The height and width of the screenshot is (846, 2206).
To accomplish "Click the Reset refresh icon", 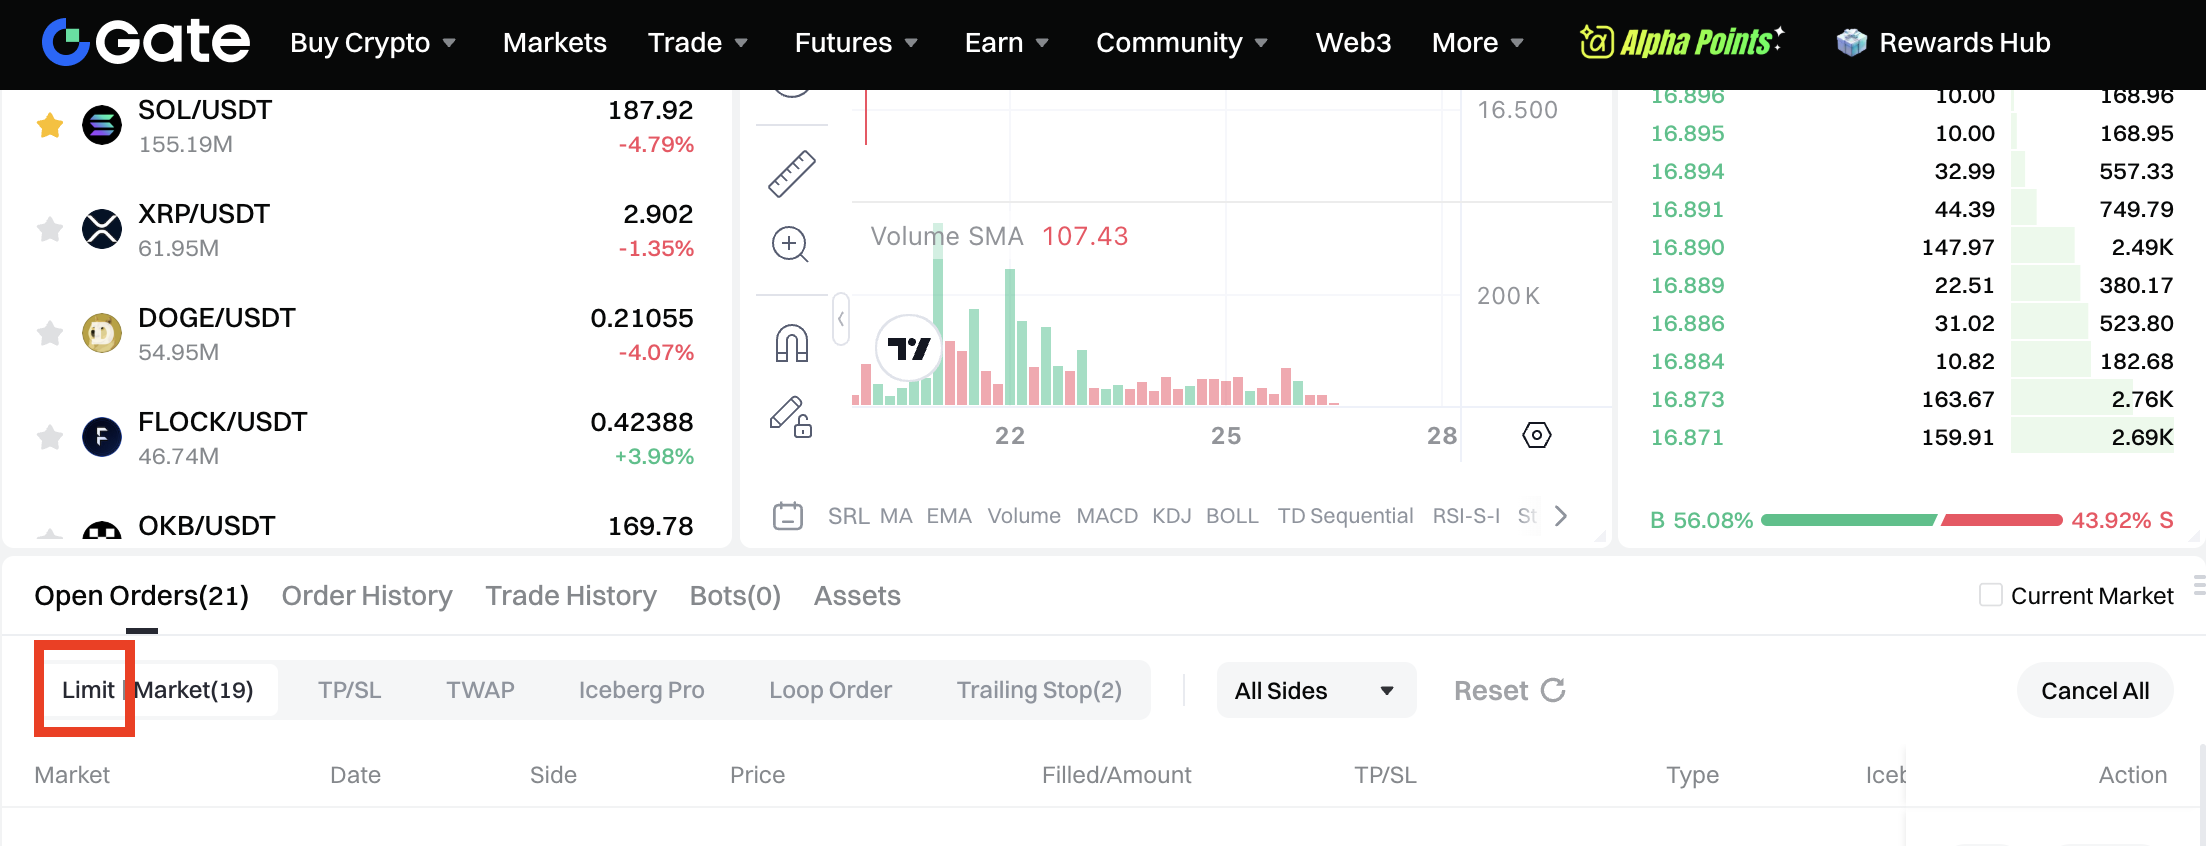I will click(x=1553, y=690).
